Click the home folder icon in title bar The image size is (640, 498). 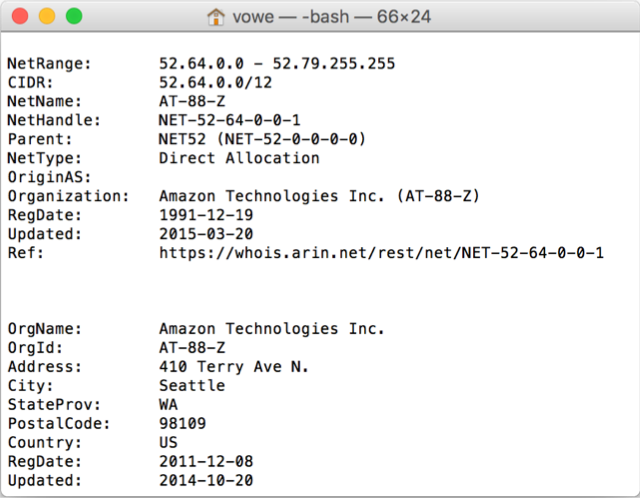click(214, 17)
